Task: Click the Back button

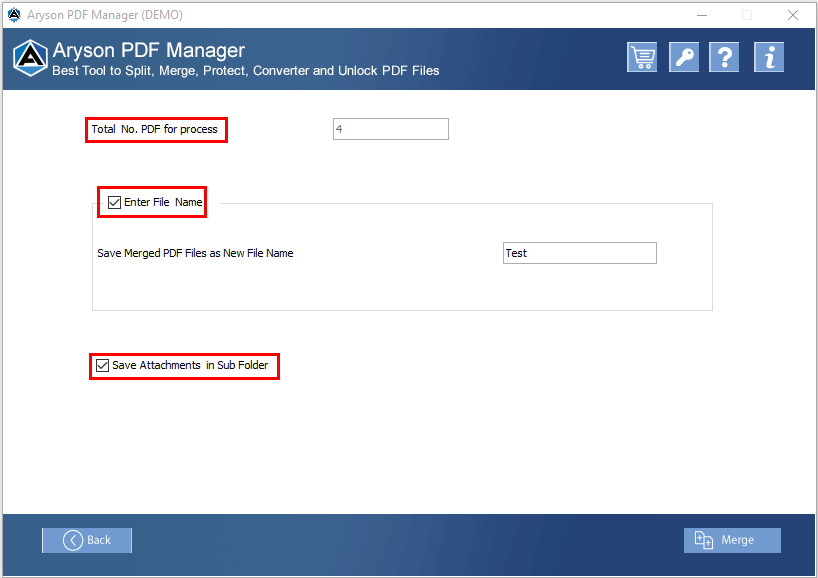Action: click(87, 540)
